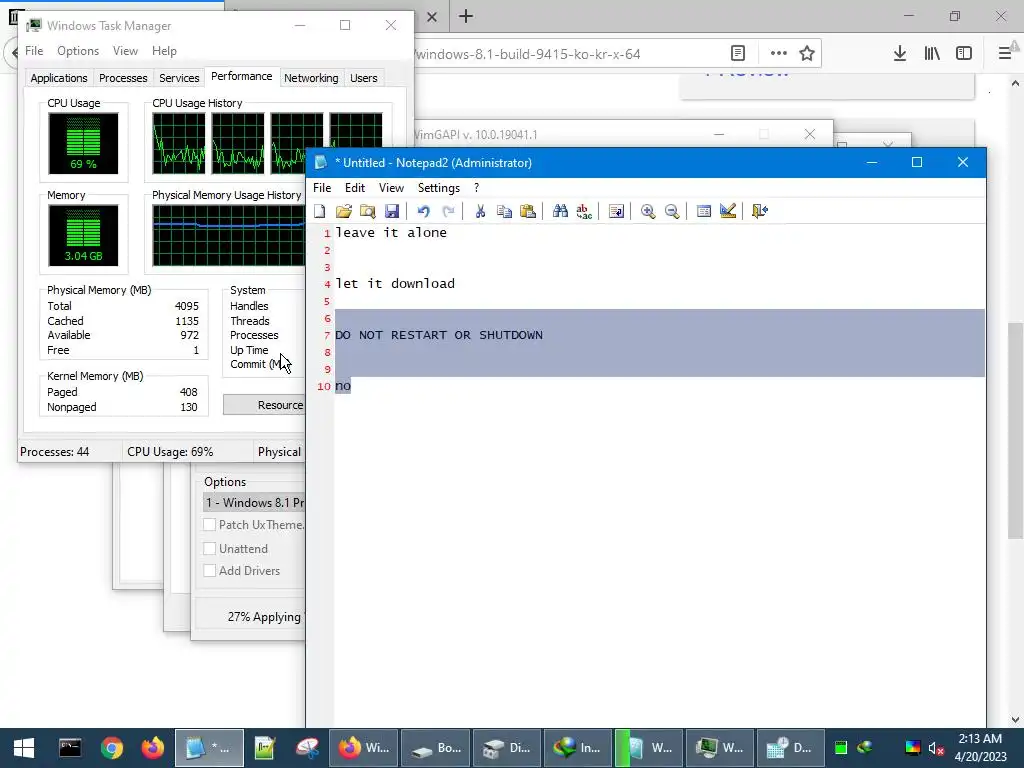
Task: Open the Firefox downloads arrow icon
Action: [x=900, y=54]
